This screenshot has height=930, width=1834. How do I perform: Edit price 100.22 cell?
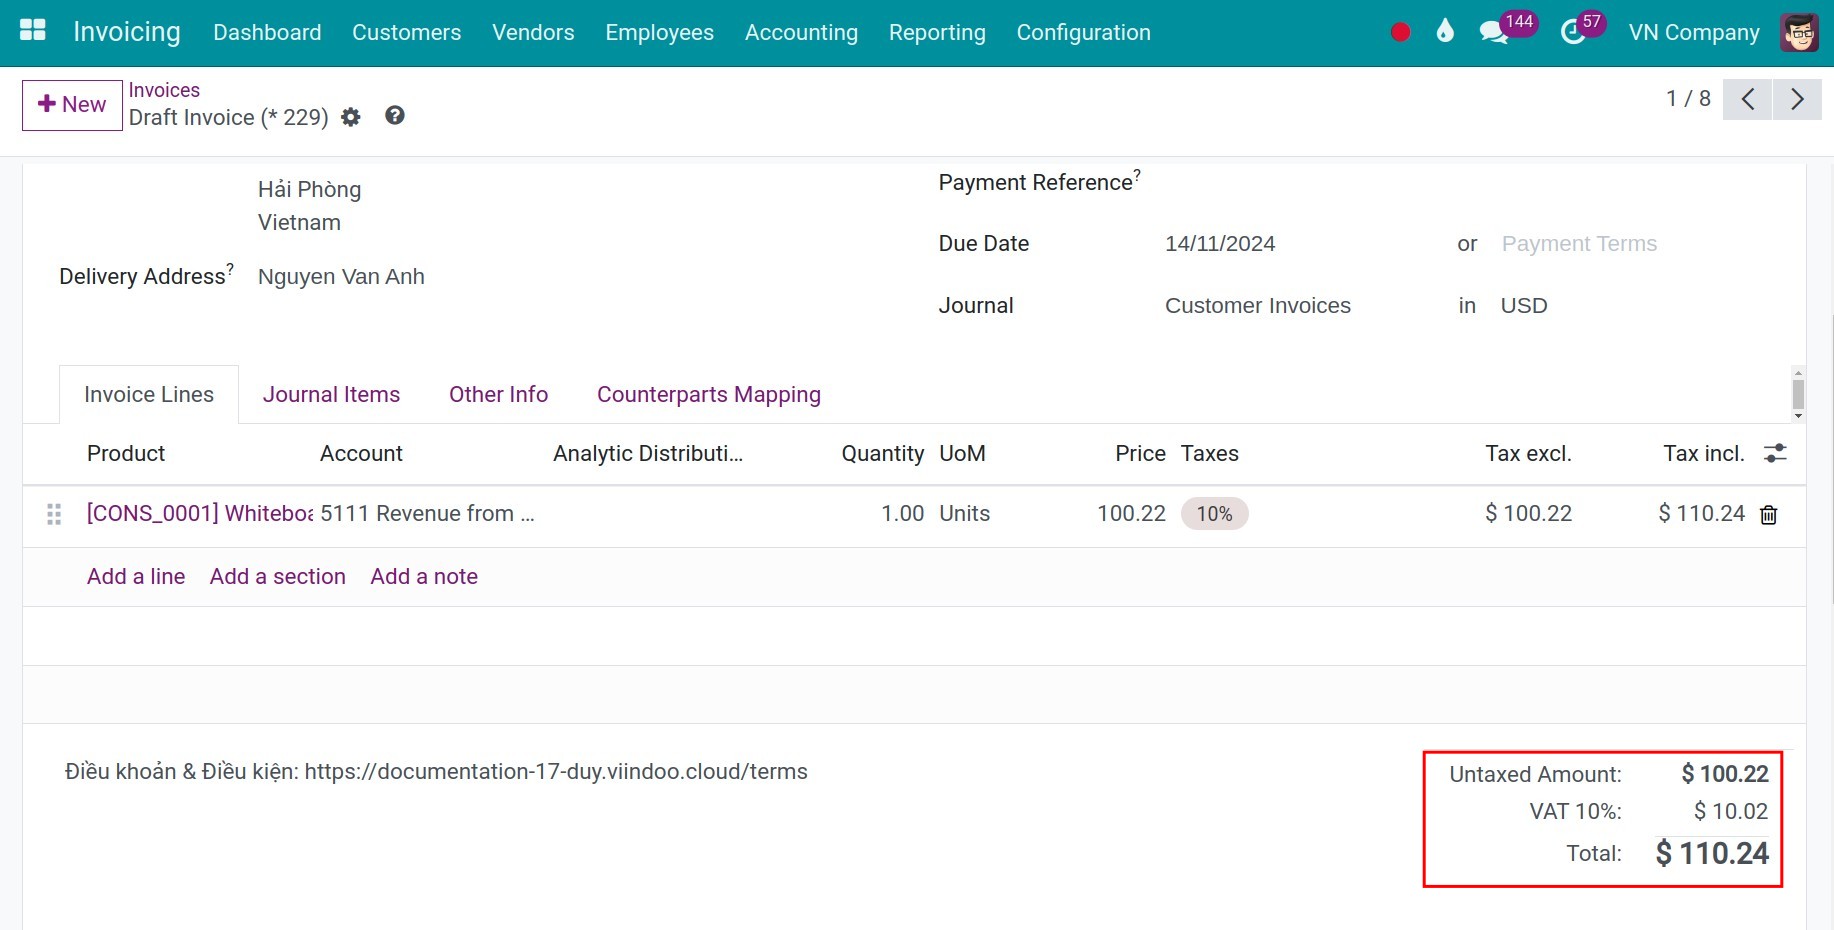pyautogui.click(x=1131, y=514)
